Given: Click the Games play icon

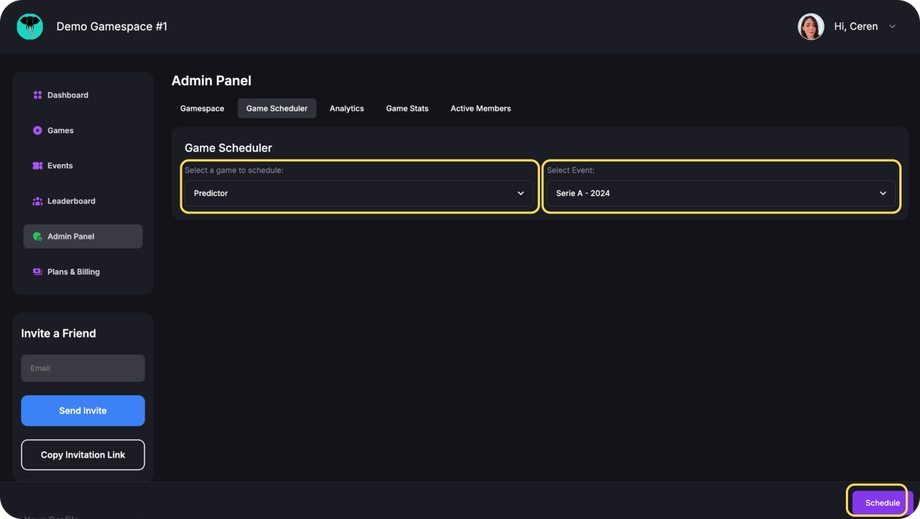Looking at the screenshot, I should click(x=38, y=130).
